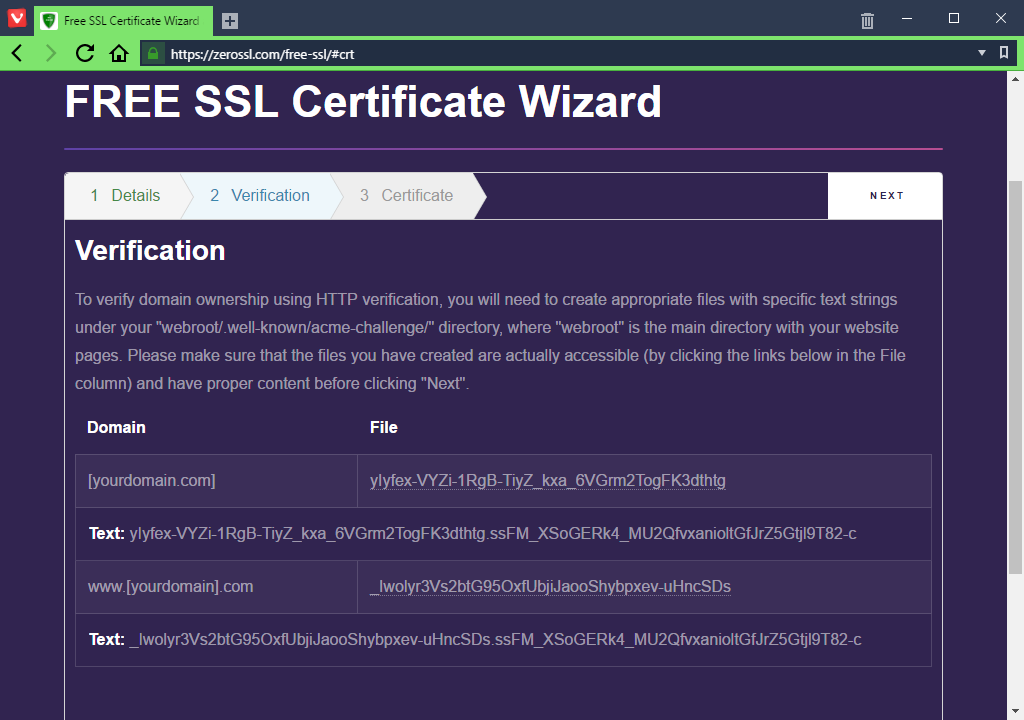The image size is (1024, 720).
Task: Open the closed tabs trash icon
Action: [867, 21]
